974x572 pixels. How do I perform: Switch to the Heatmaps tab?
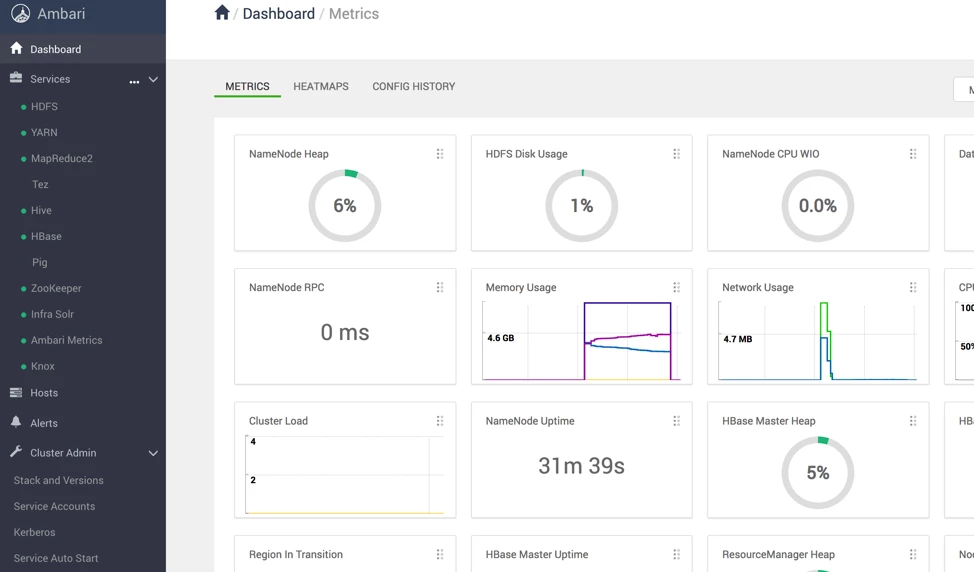click(321, 86)
